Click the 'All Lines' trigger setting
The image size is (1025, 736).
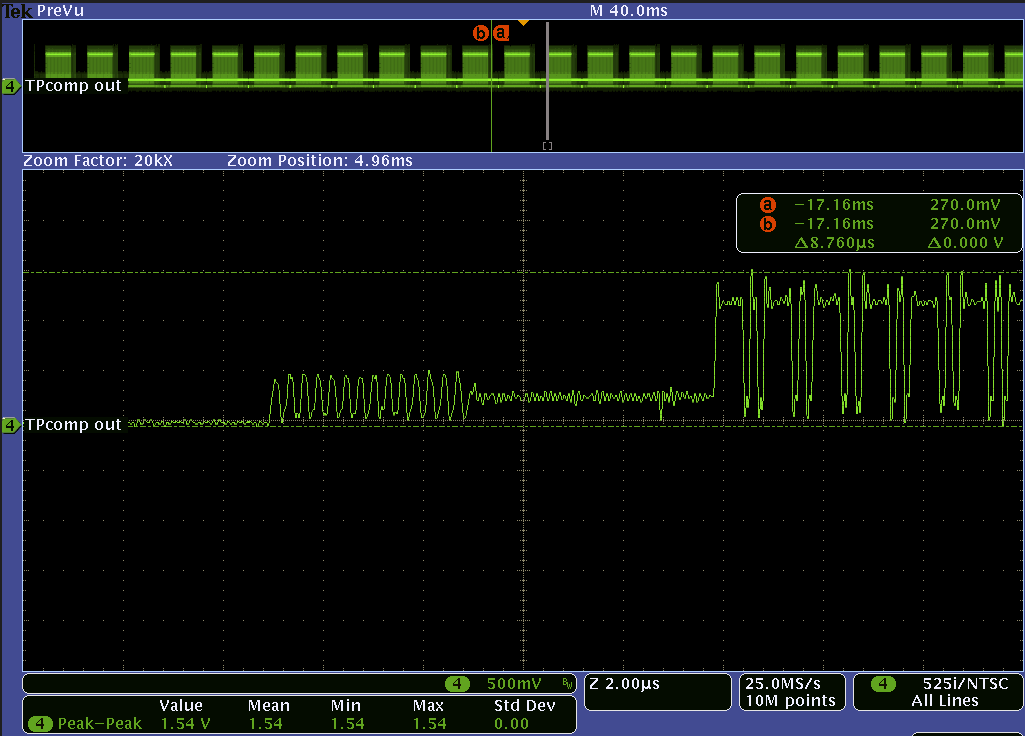click(945, 701)
